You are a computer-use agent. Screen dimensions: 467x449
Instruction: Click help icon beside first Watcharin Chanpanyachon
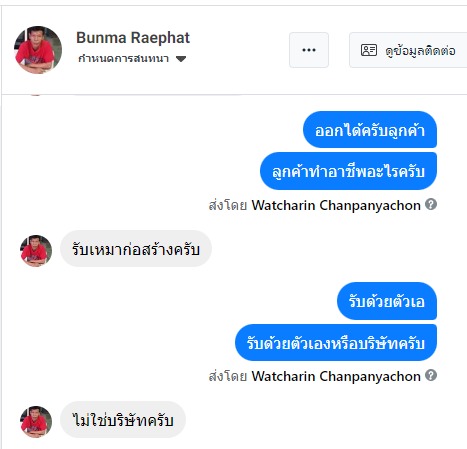[431, 204]
